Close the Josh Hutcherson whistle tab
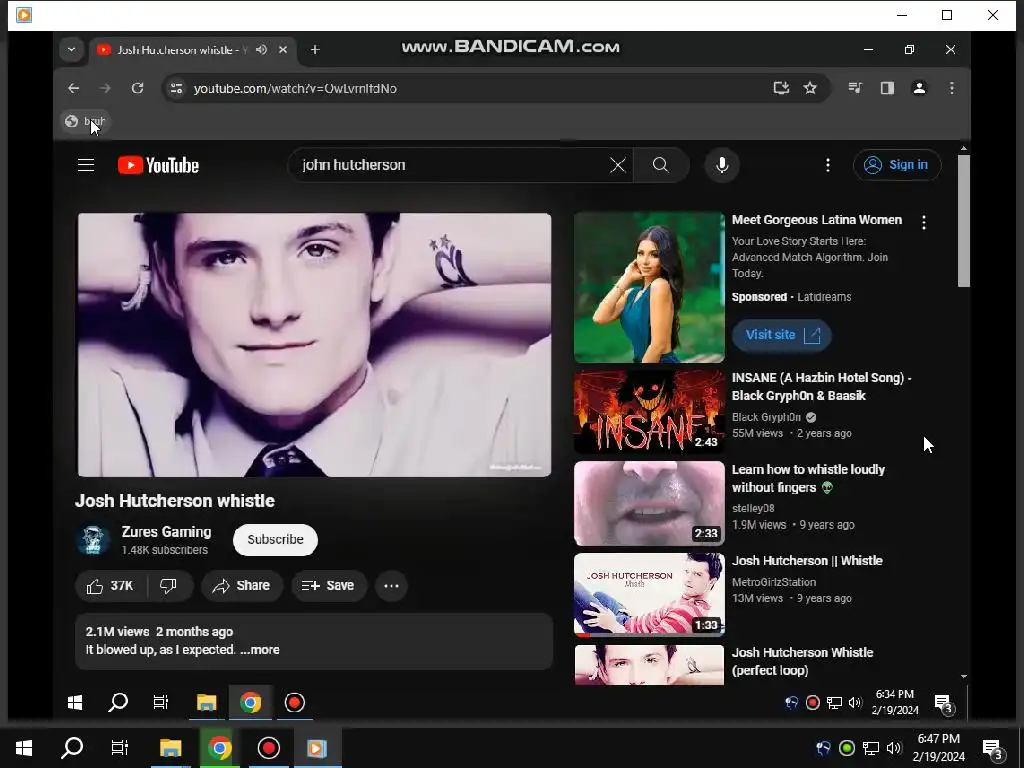The image size is (1024, 768). point(283,50)
